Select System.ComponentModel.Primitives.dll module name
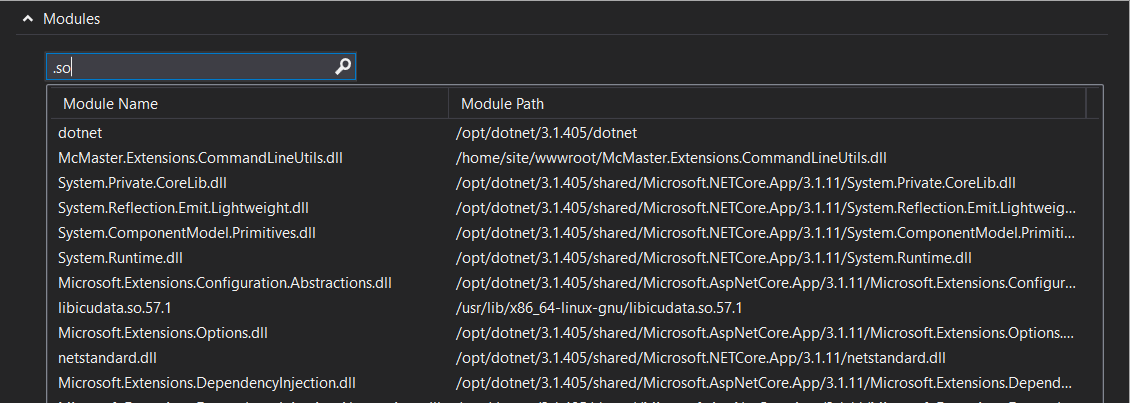Screen dimensions: 1130x403 tap(187, 233)
